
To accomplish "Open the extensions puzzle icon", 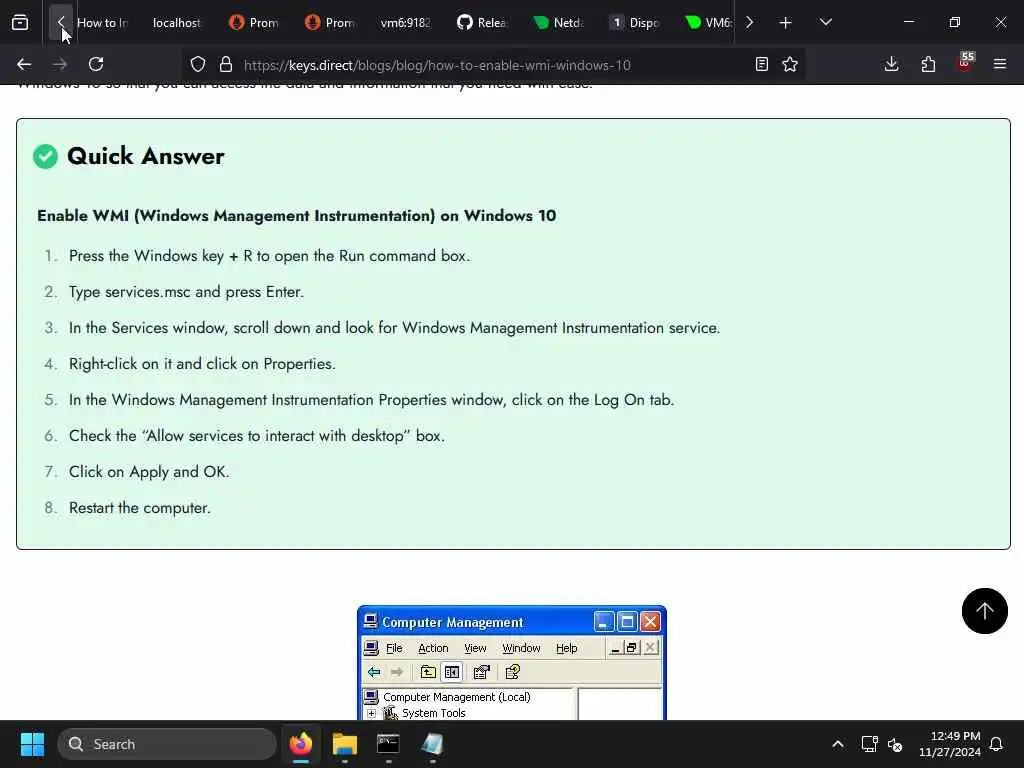I will pos(928,64).
